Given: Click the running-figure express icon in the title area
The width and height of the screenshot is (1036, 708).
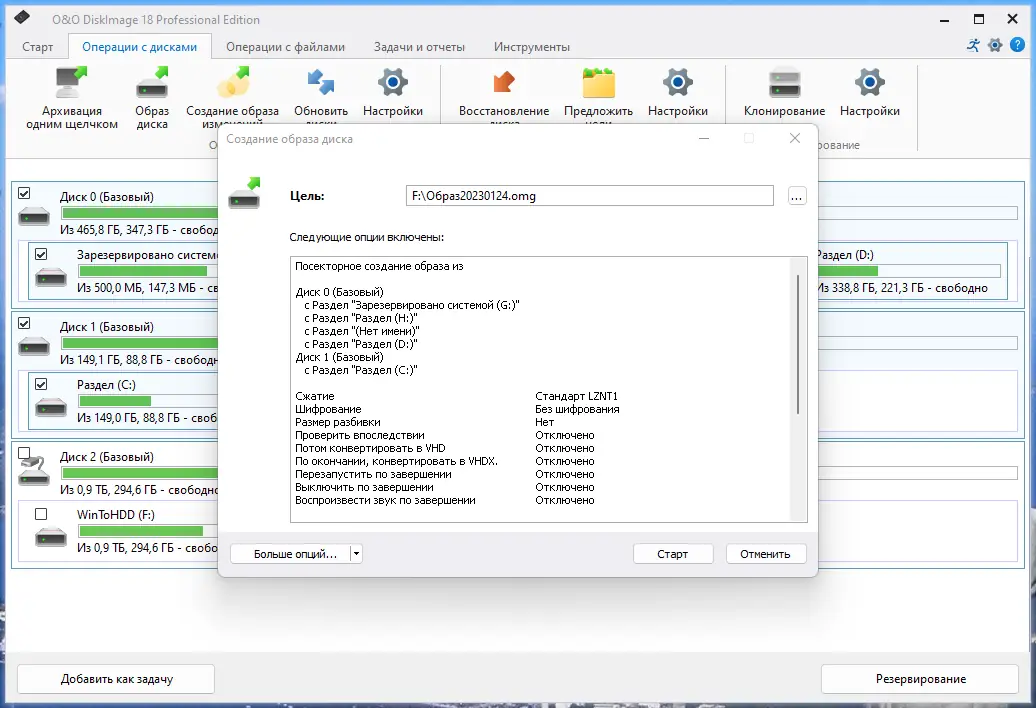Looking at the screenshot, I should click(973, 46).
